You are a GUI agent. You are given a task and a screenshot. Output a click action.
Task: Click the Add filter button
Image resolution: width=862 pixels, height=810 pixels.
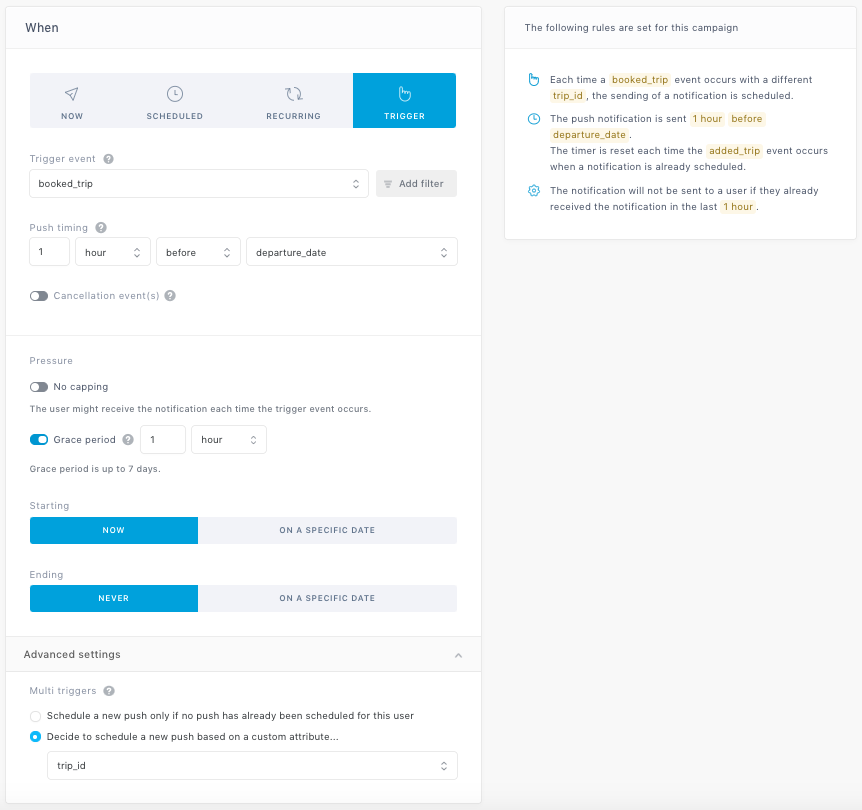point(416,184)
